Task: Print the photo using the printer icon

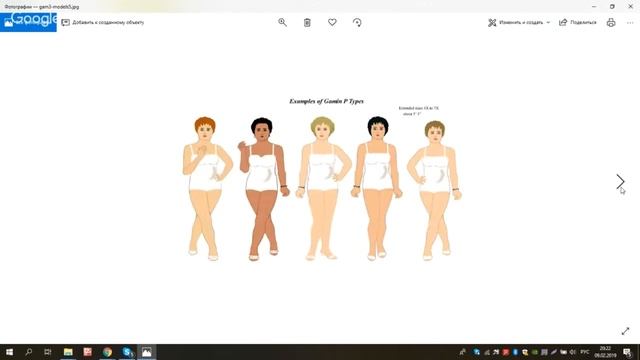Action: pos(611,22)
